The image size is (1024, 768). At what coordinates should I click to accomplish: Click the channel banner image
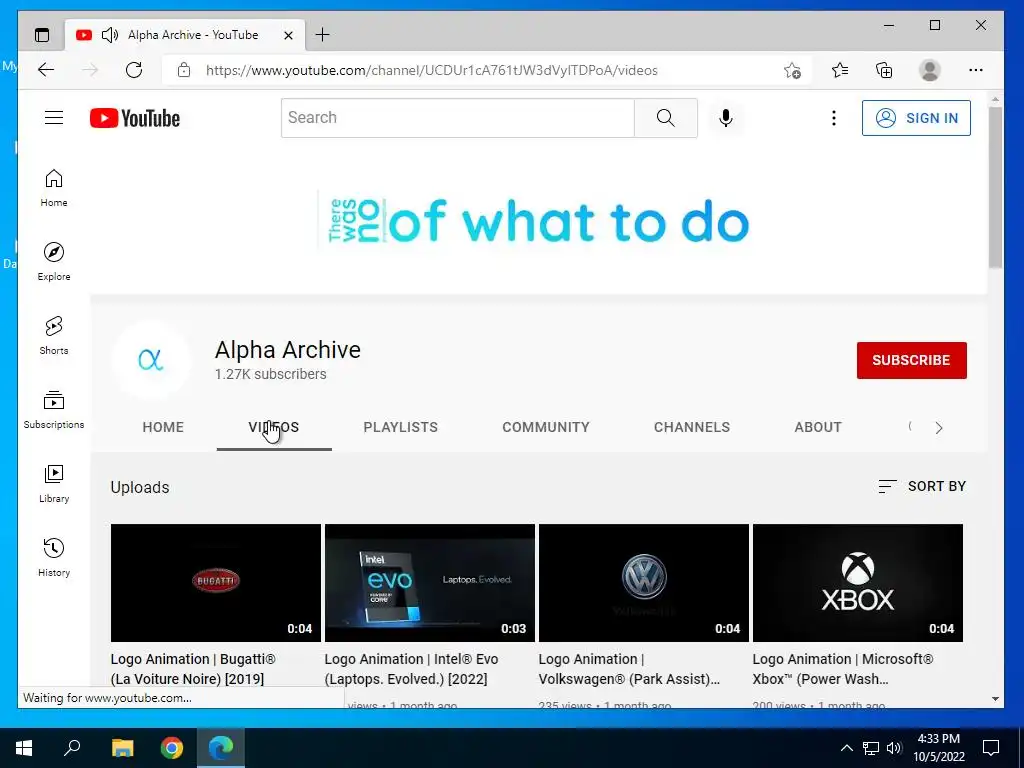[538, 222]
